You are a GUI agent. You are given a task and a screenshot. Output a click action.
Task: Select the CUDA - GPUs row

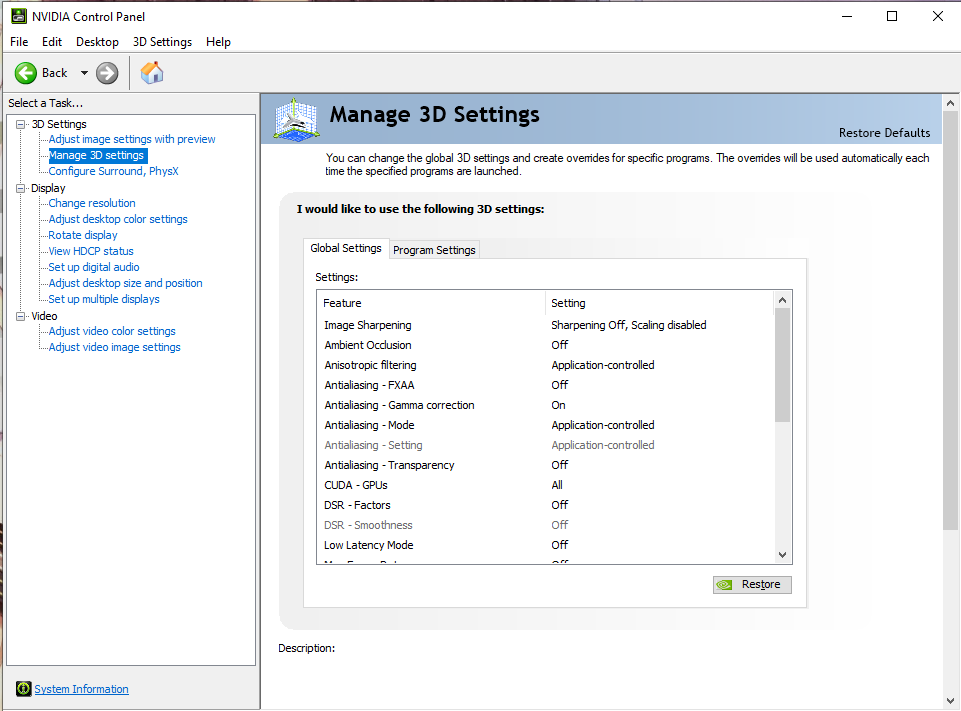click(545, 485)
